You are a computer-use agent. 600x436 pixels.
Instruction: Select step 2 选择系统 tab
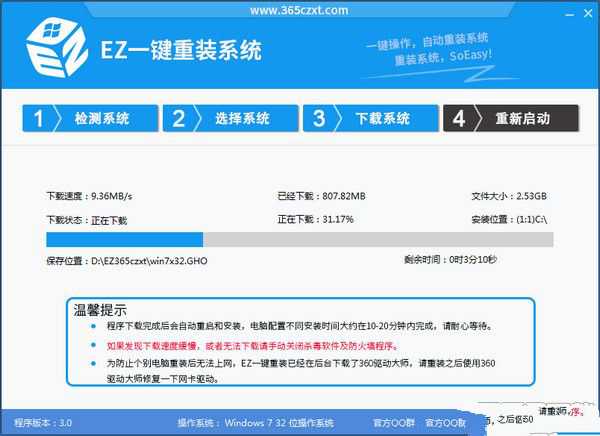[x=242, y=119]
